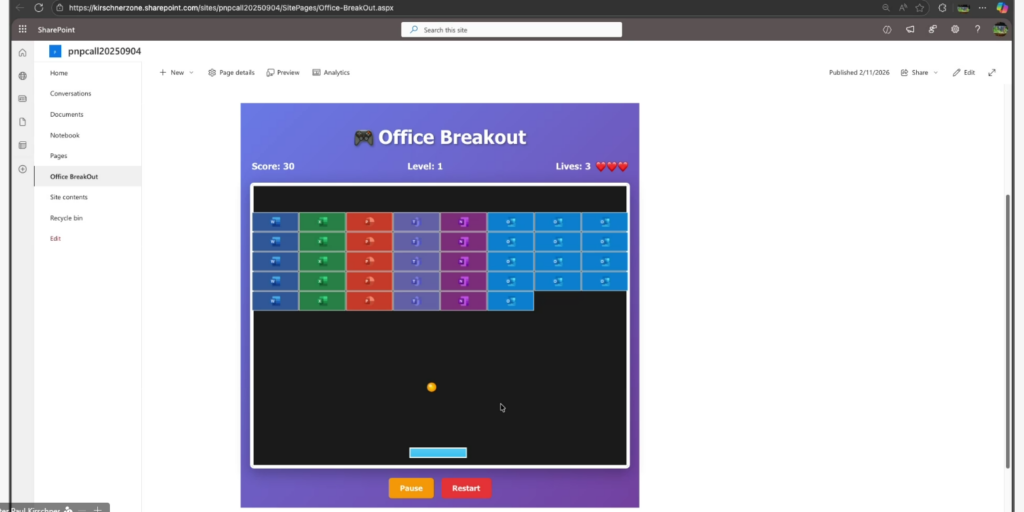Click the red Restart button

point(466,488)
